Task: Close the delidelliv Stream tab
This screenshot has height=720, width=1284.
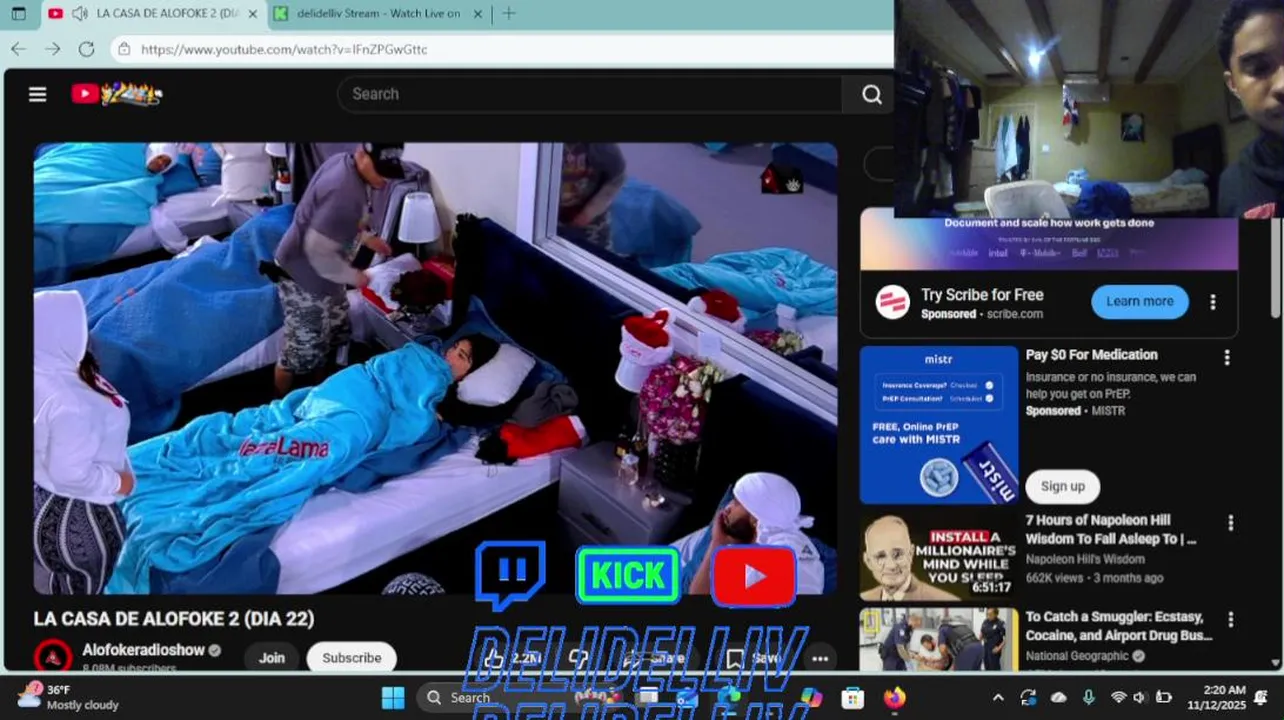Action: [477, 14]
